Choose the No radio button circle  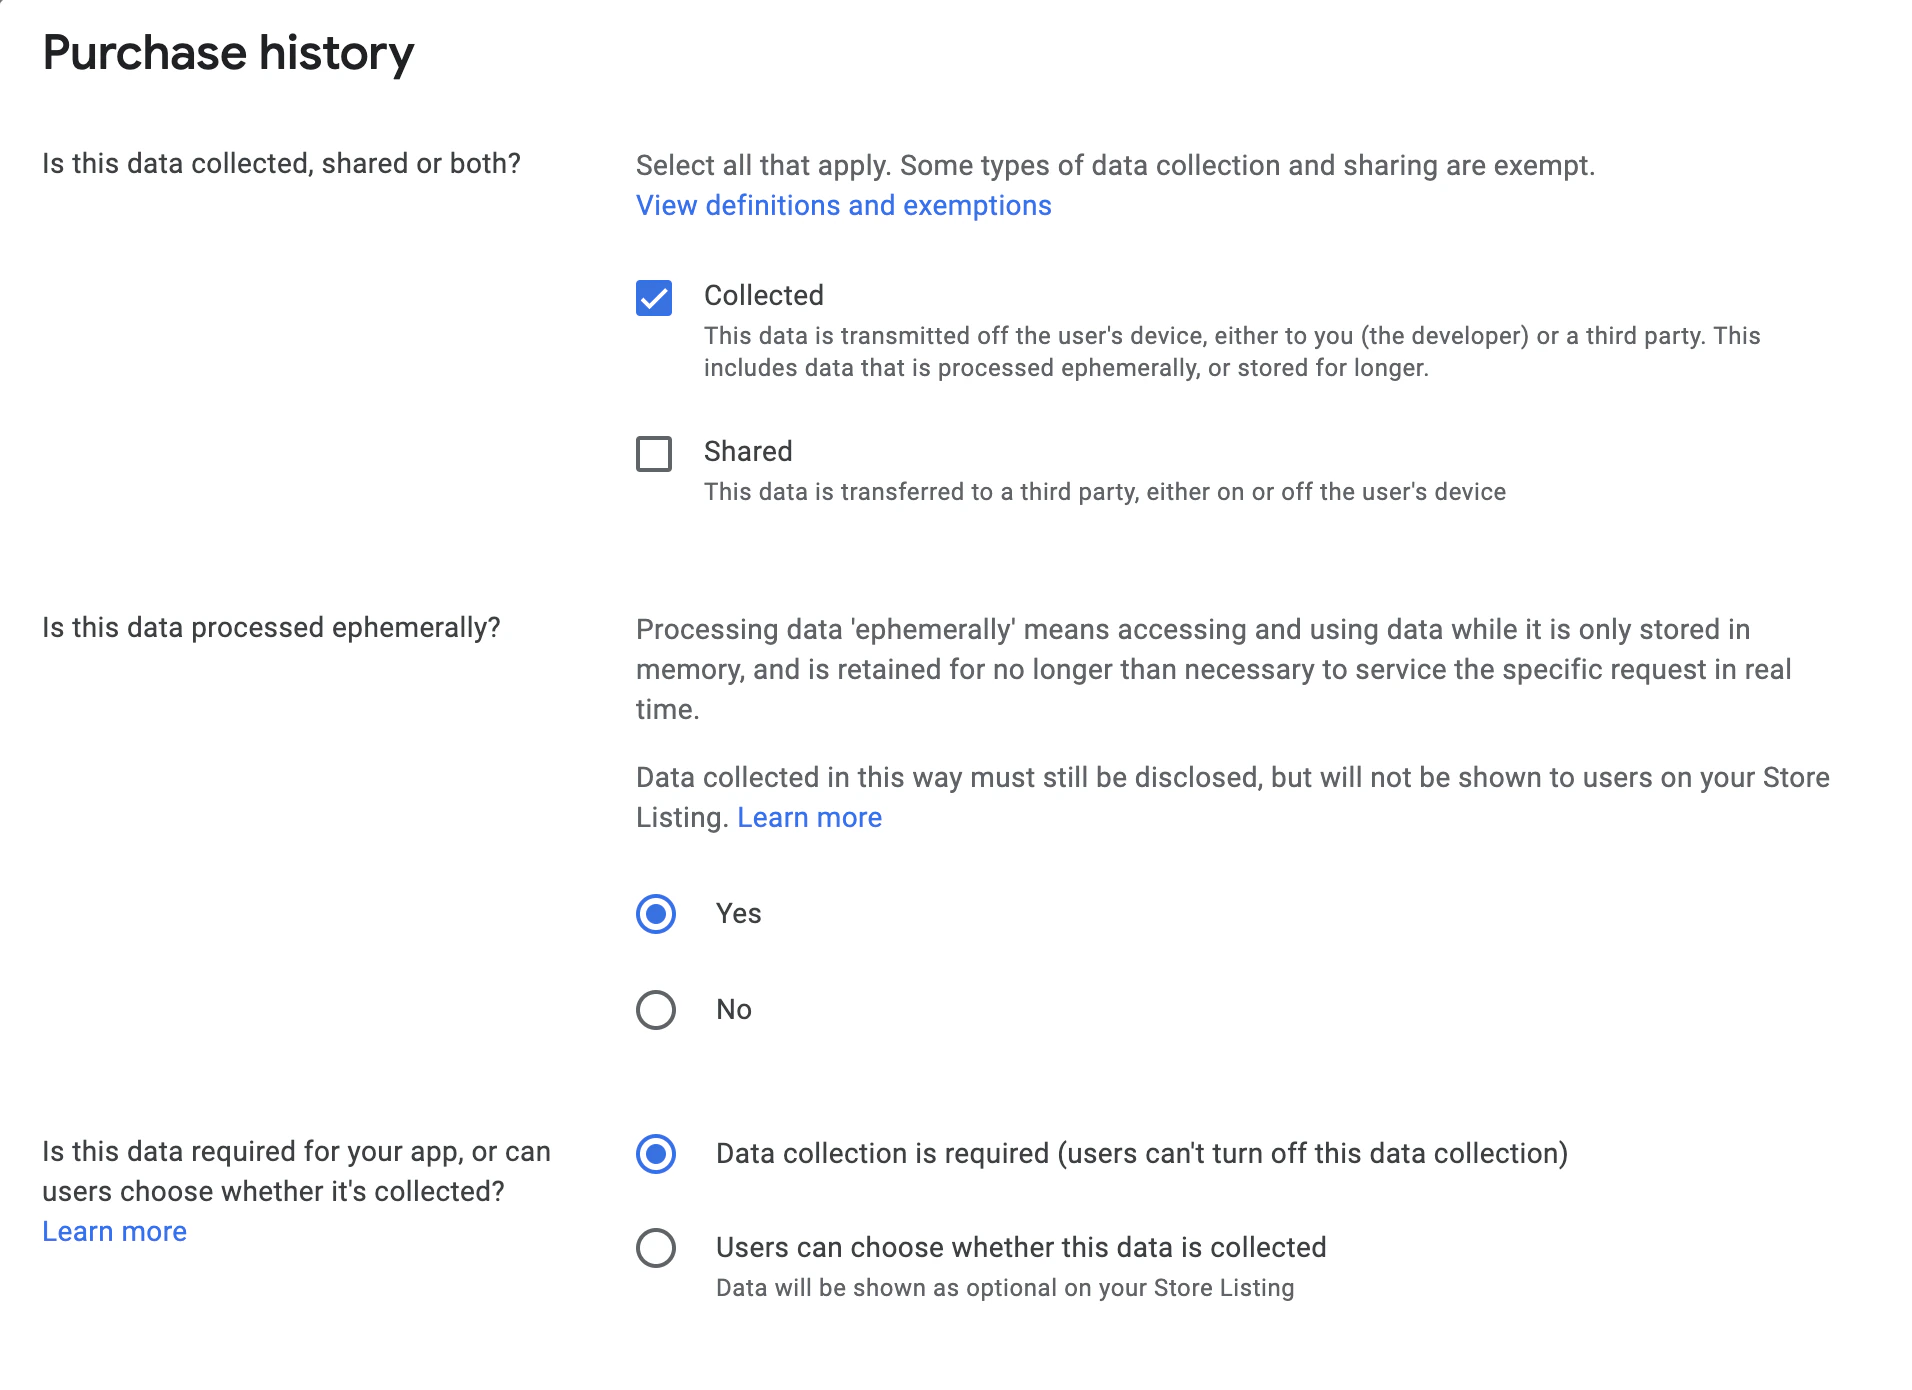coord(656,1010)
